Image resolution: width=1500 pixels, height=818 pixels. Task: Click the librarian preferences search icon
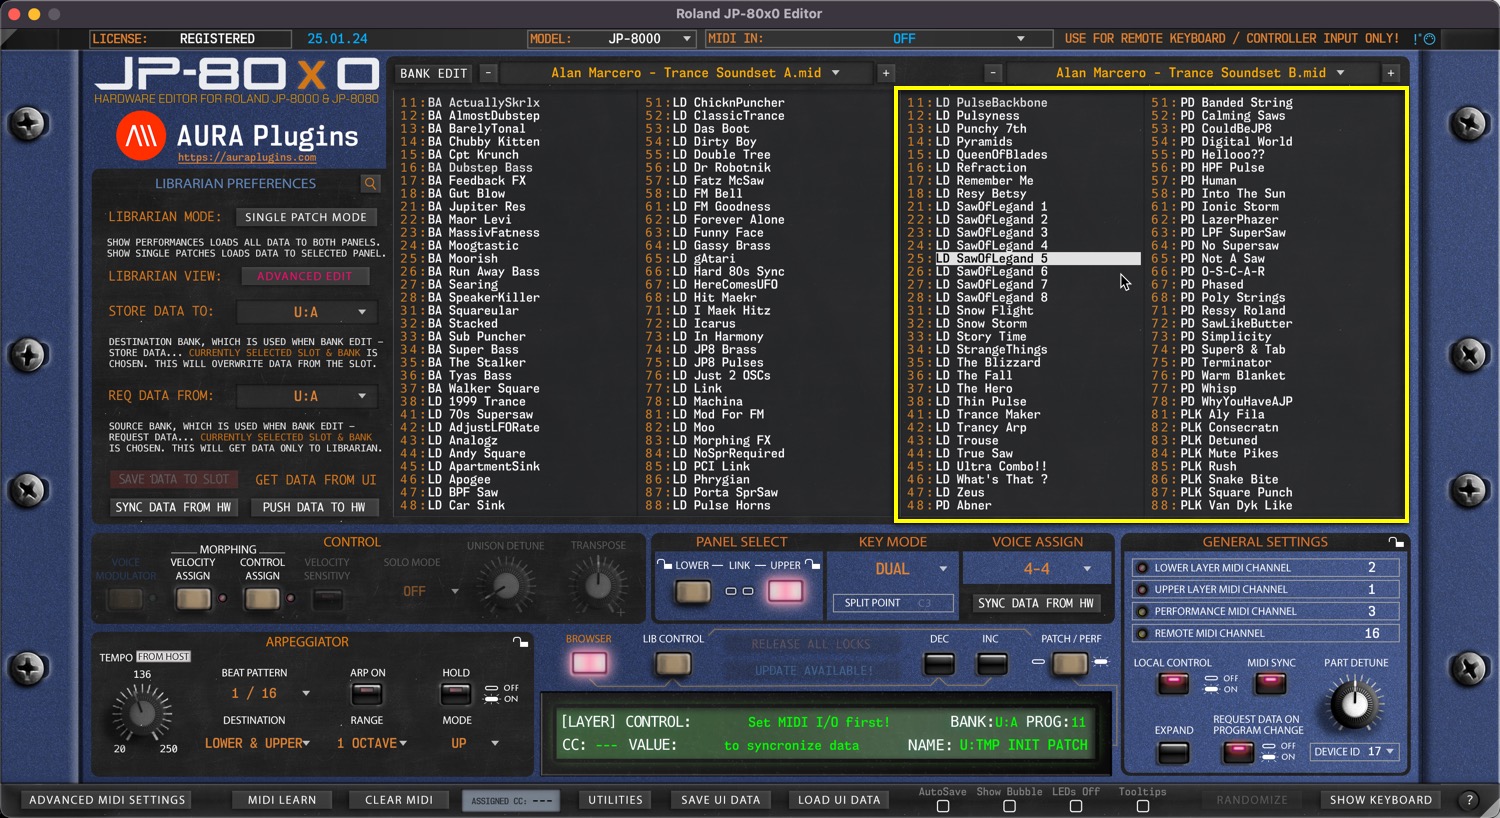pos(370,184)
